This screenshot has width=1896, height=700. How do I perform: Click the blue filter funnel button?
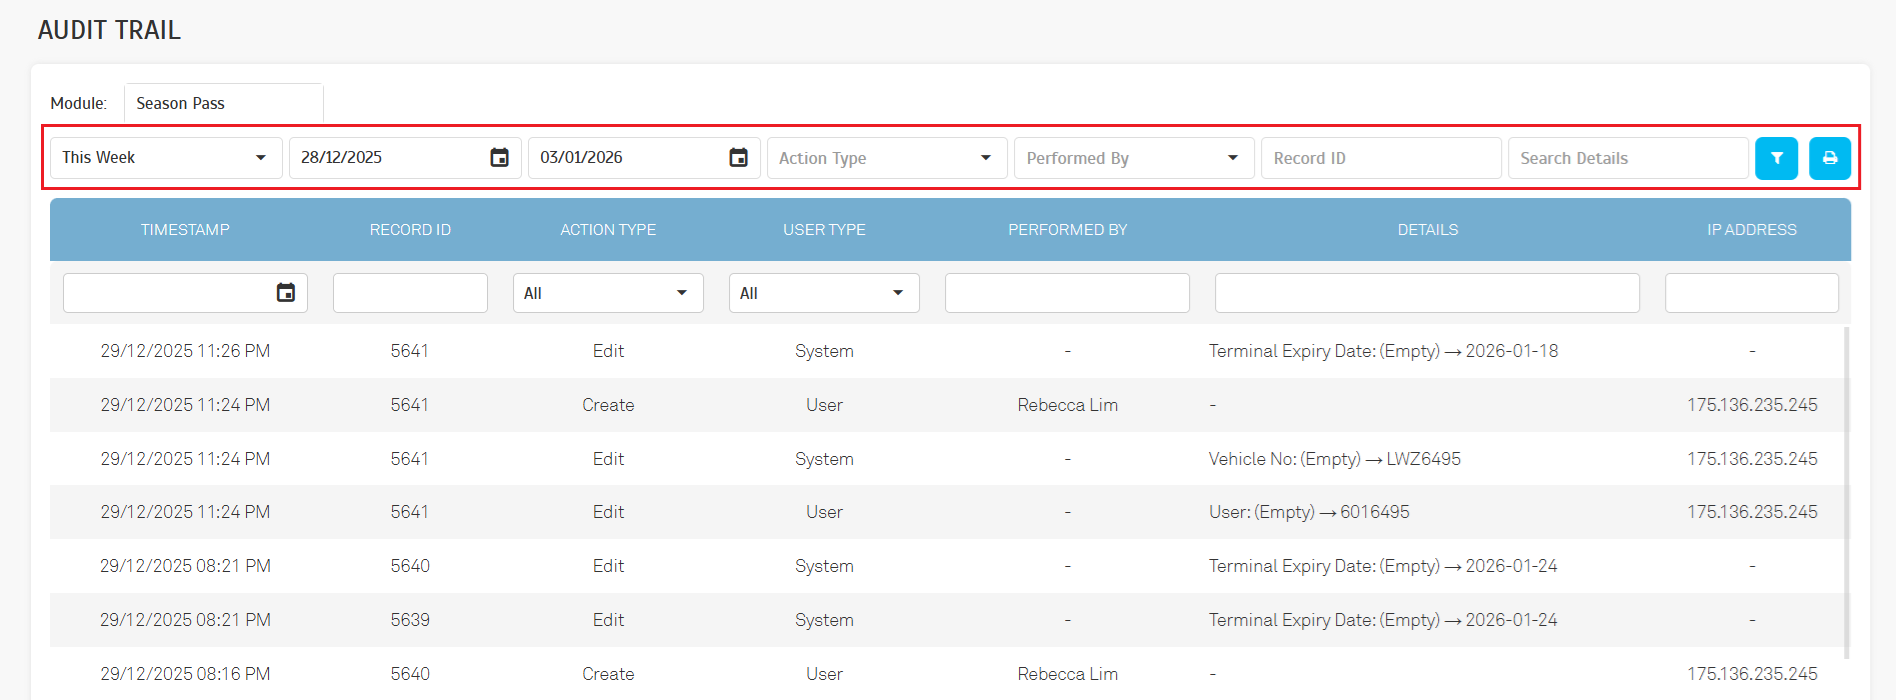pos(1776,158)
